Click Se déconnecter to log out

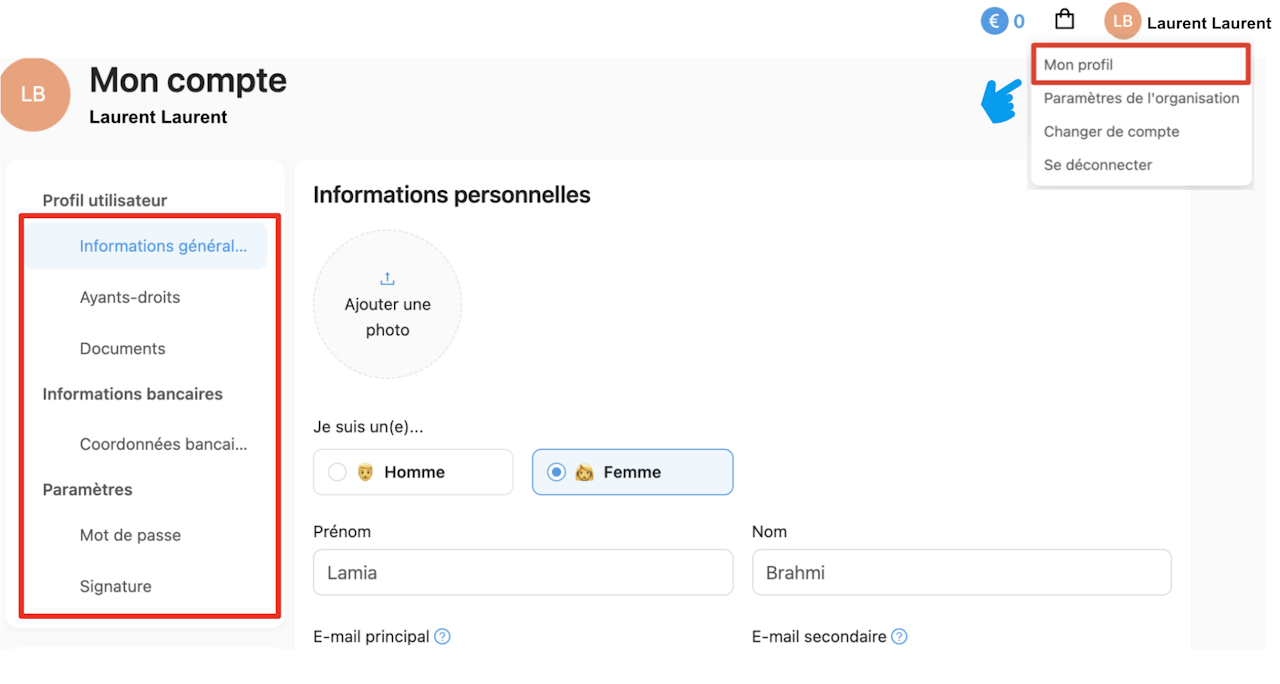[1097, 165]
